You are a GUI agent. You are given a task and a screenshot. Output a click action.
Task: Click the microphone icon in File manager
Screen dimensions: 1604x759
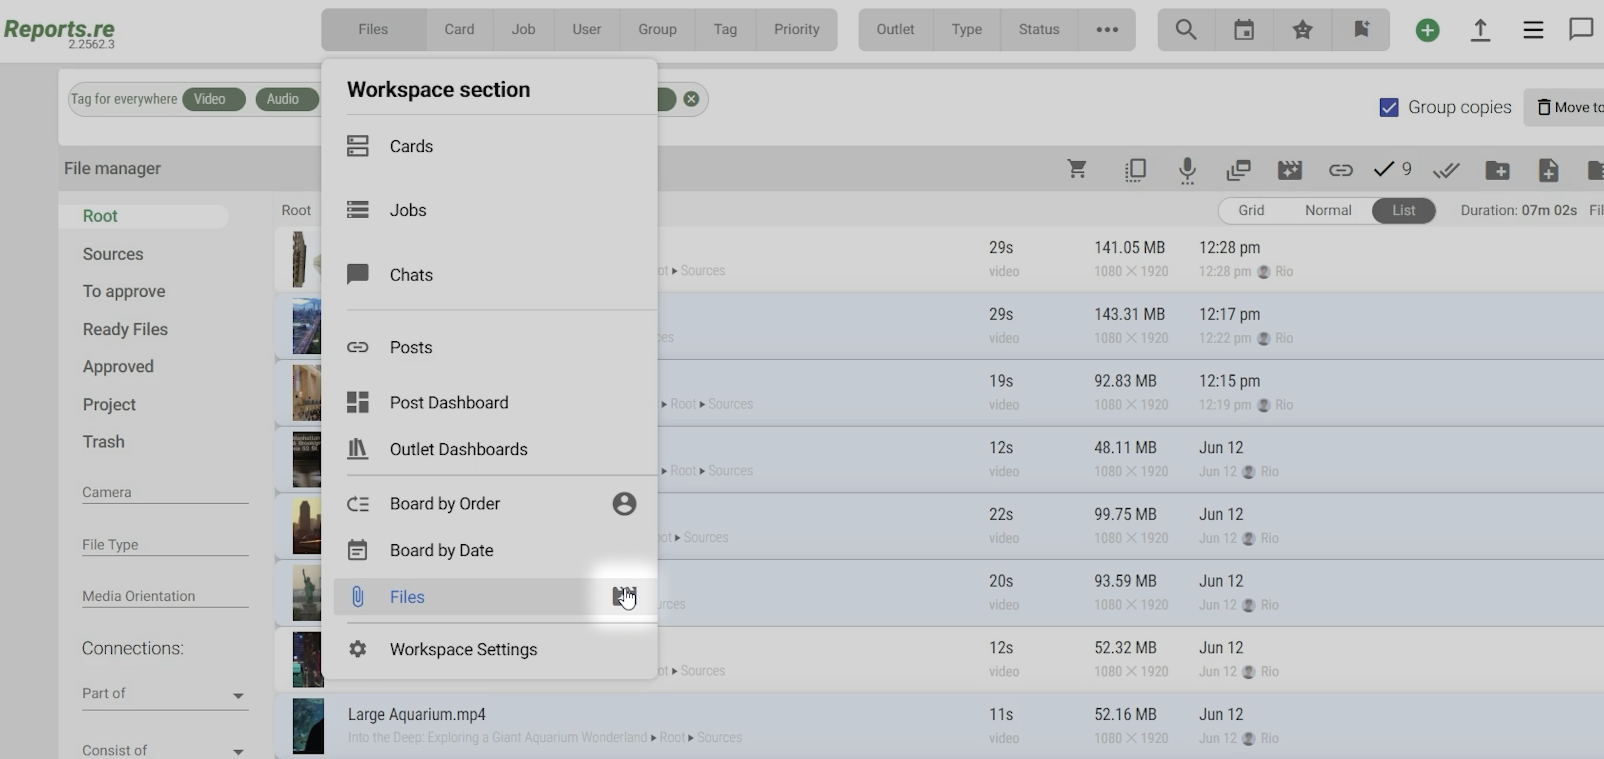coord(1187,170)
